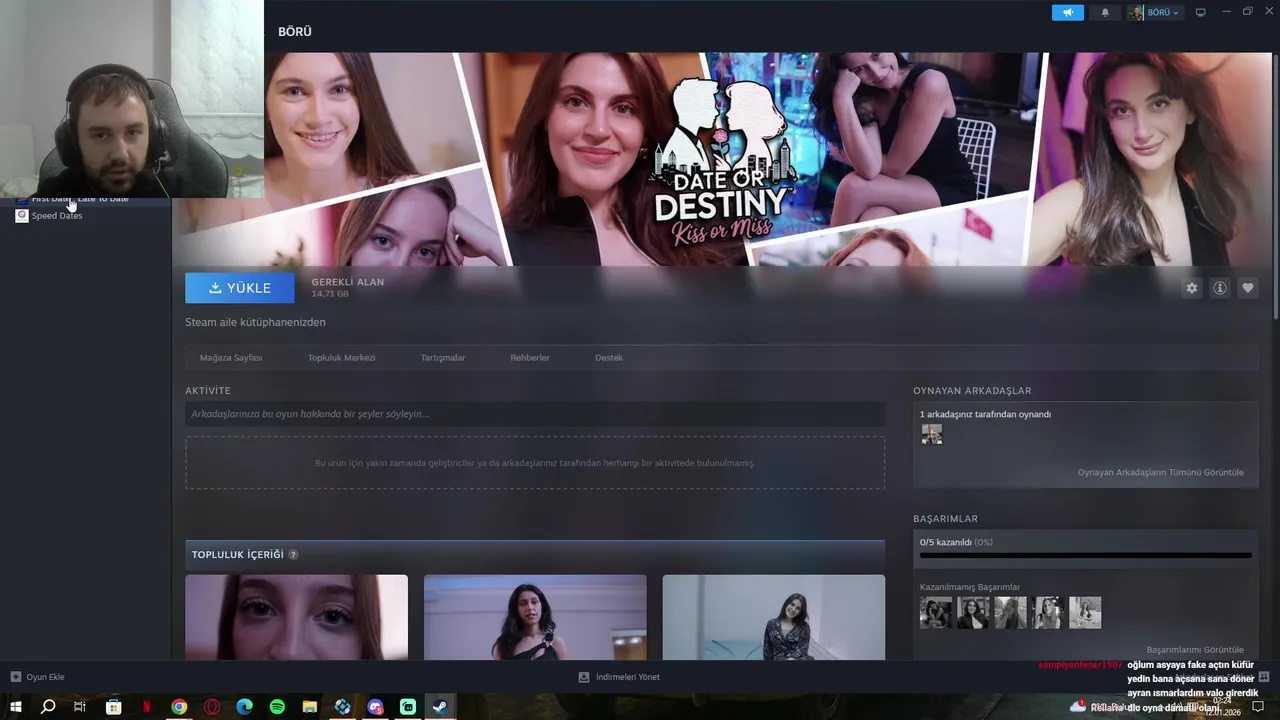Open teal streaming app taskbar icon
1280x720 pixels.
408,707
